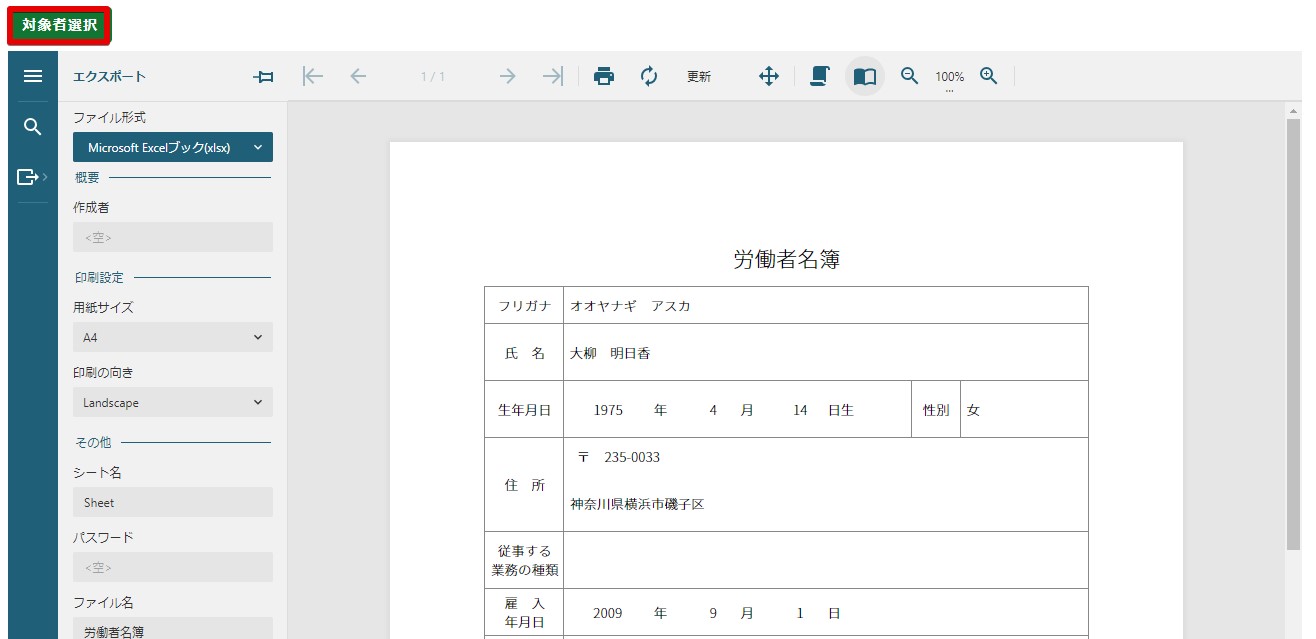1316x639 pixels.
Task: Go to last page arrow
Action: point(553,76)
